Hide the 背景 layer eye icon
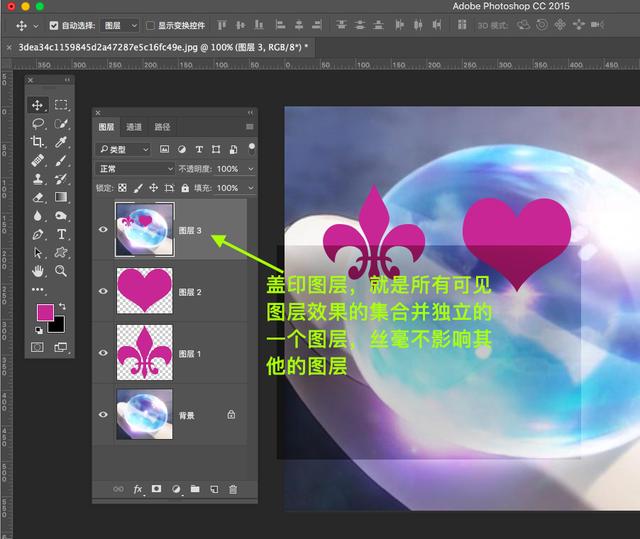 tap(103, 415)
